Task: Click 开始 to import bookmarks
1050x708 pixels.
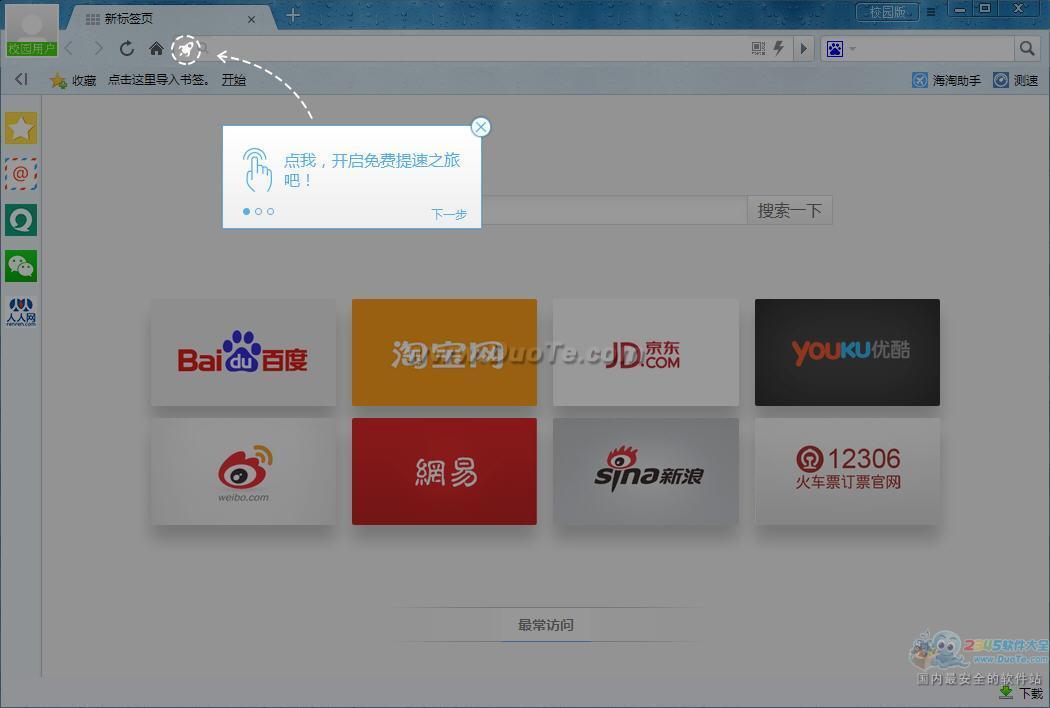Action: (234, 80)
